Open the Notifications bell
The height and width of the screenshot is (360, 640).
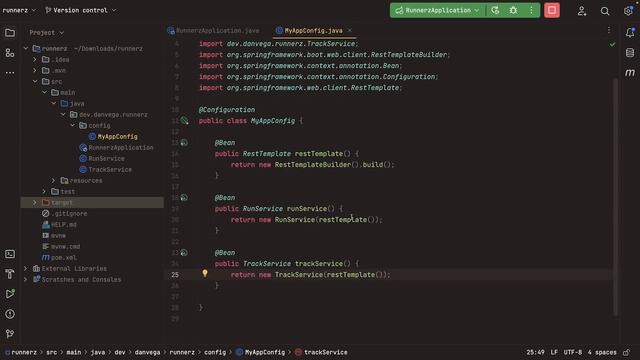coord(630,33)
